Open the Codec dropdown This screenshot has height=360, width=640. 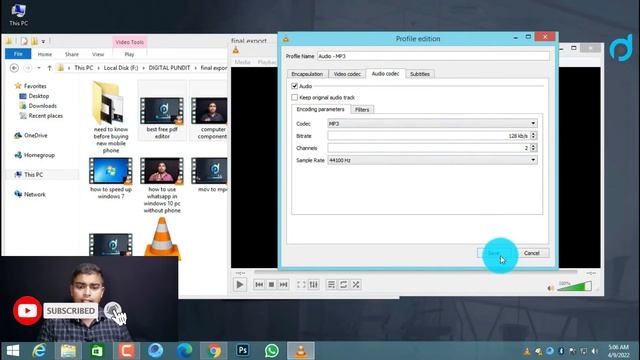pyautogui.click(x=432, y=123)
